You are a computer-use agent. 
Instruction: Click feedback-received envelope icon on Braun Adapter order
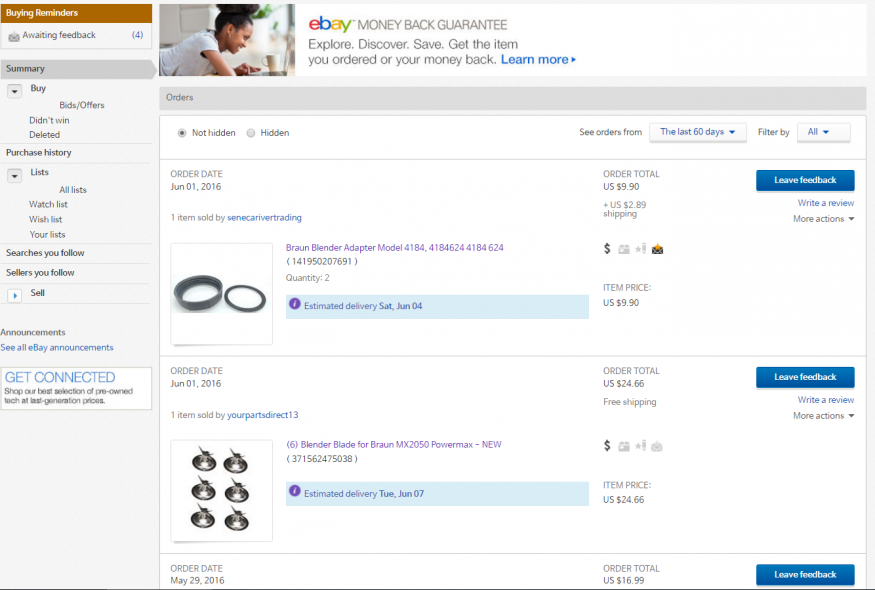coord(657,249)
